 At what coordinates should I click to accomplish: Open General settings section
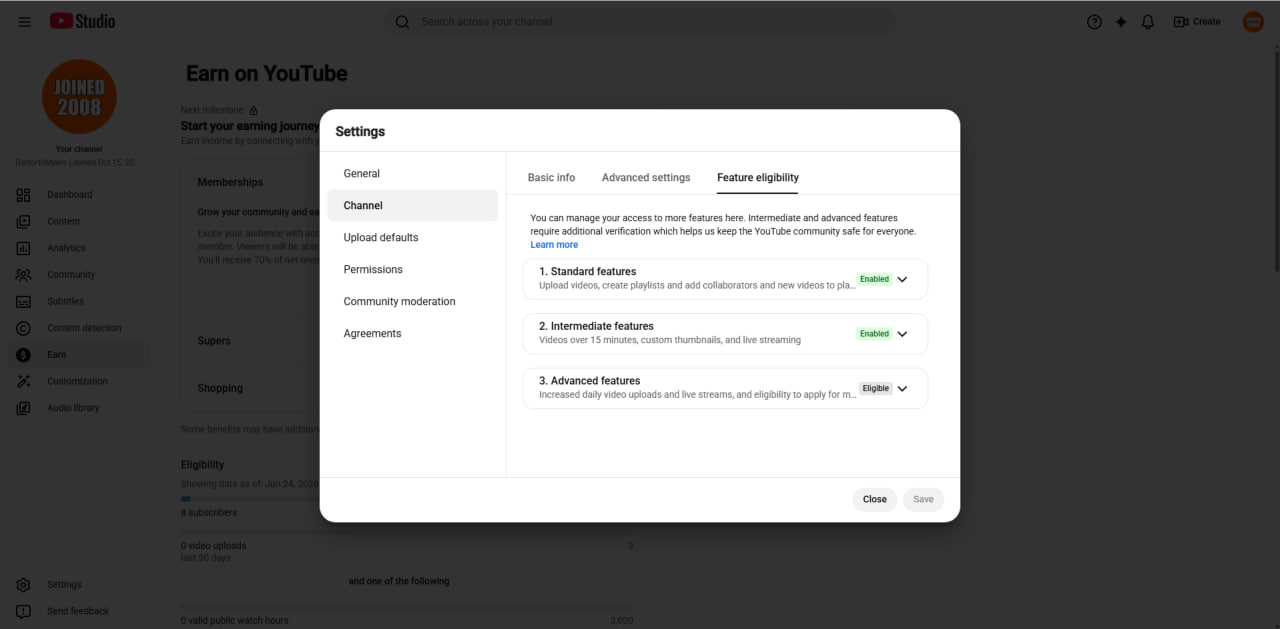(x=412, y=173)
